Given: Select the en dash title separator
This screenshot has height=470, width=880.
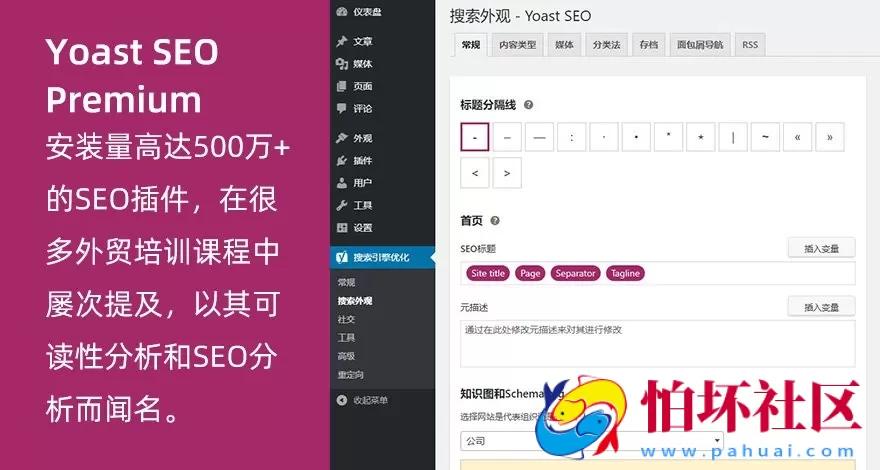Looking at the screenshot, I should tap(507, 137).
